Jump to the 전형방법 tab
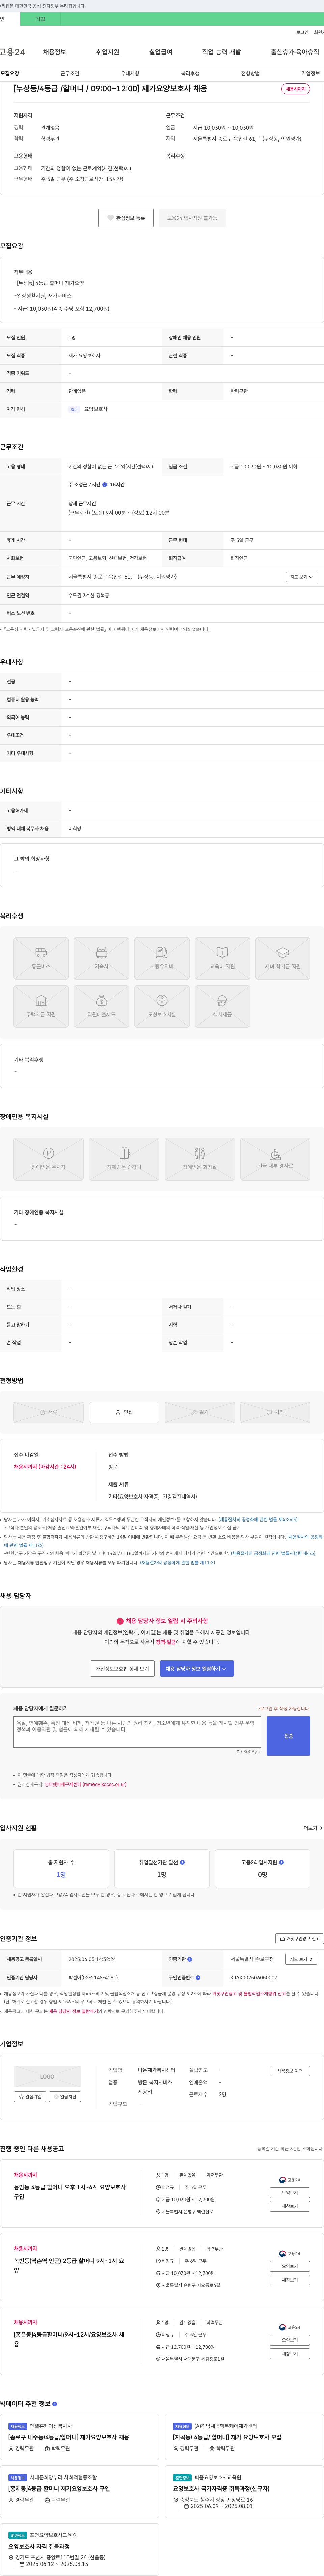The height and width of the screenshot is (2576, 324). point(250,73)
